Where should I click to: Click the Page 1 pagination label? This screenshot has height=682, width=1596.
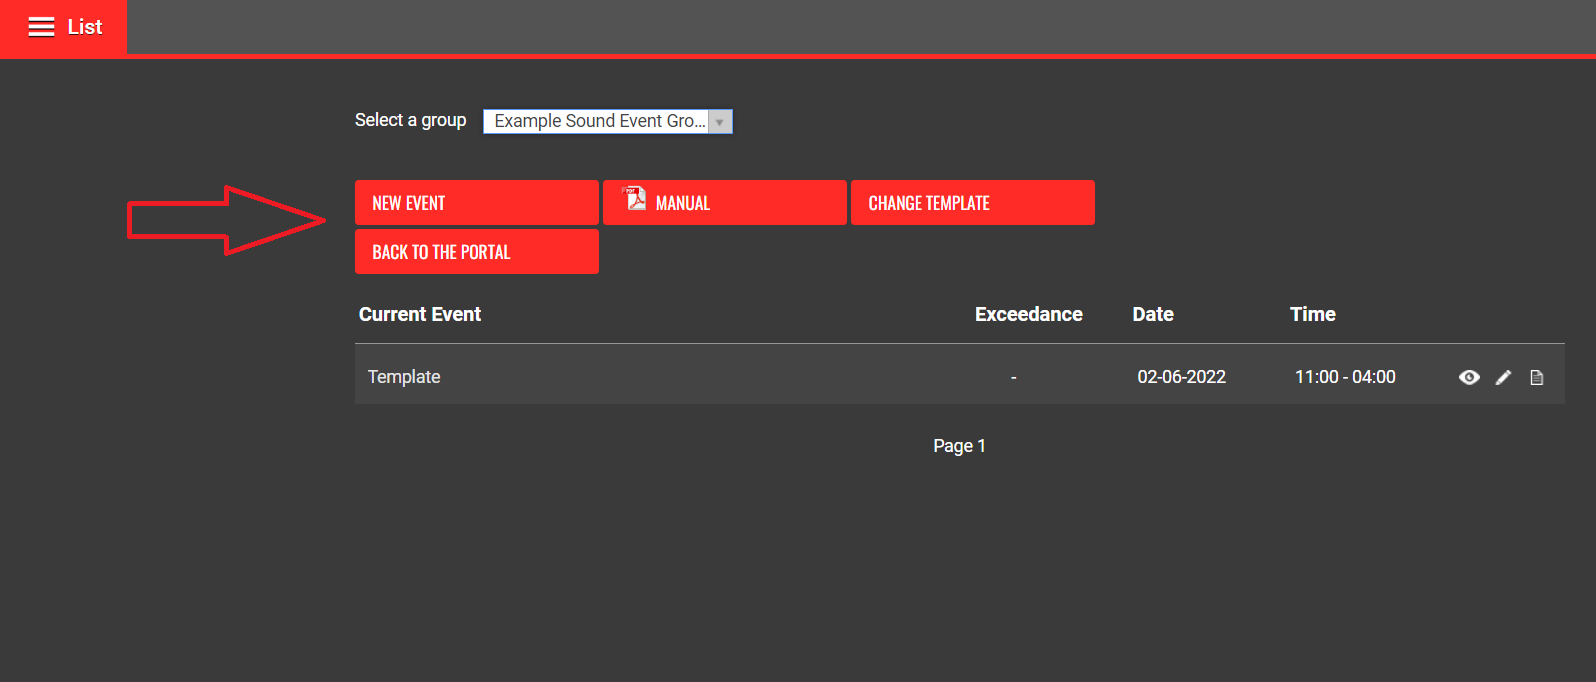[960, 446]
